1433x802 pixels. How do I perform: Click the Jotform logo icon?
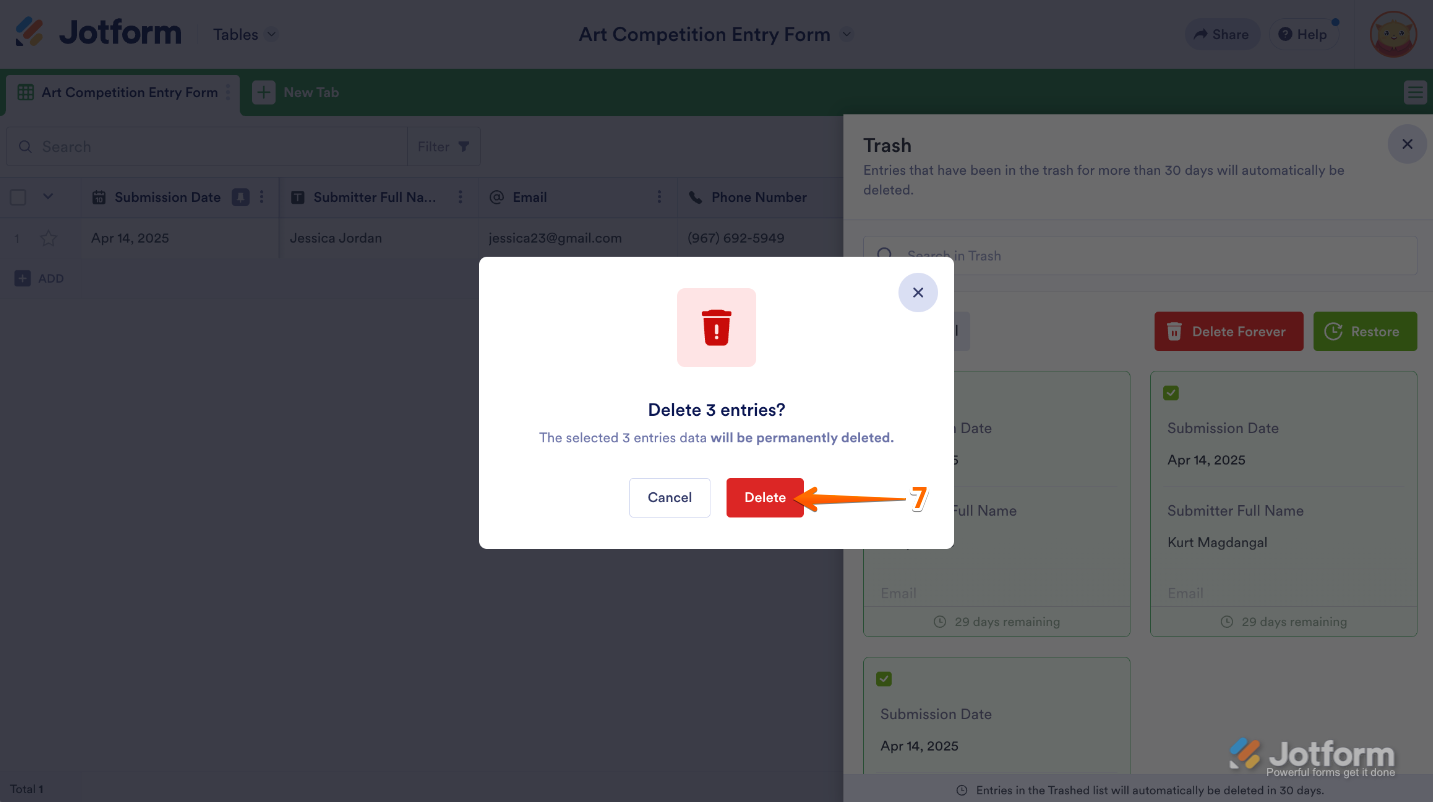click(30, 33)
